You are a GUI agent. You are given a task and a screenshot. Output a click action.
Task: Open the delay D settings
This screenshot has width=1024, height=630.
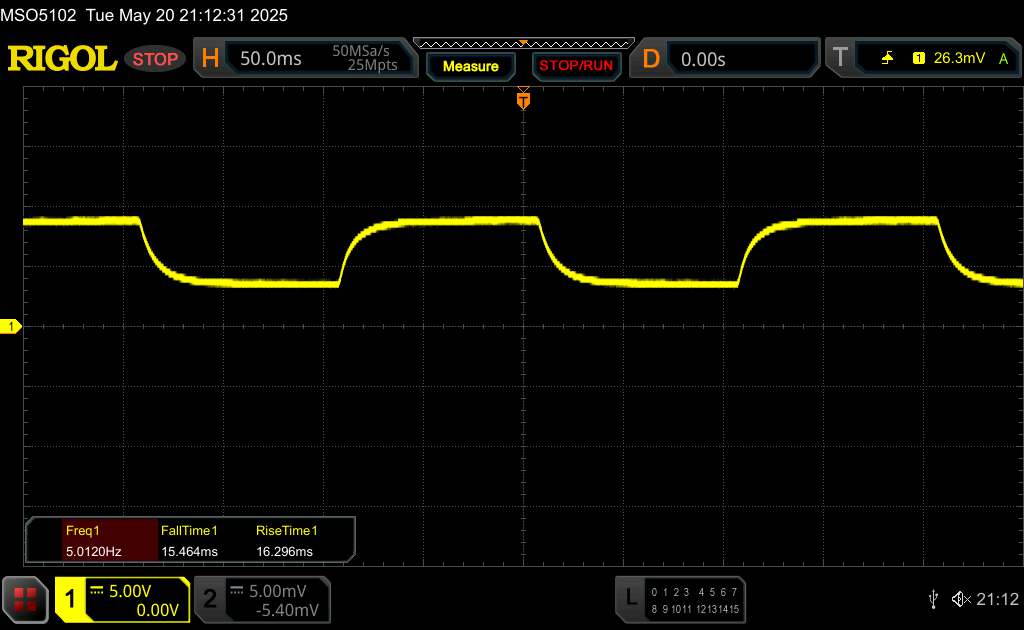(x=650, y=59)
